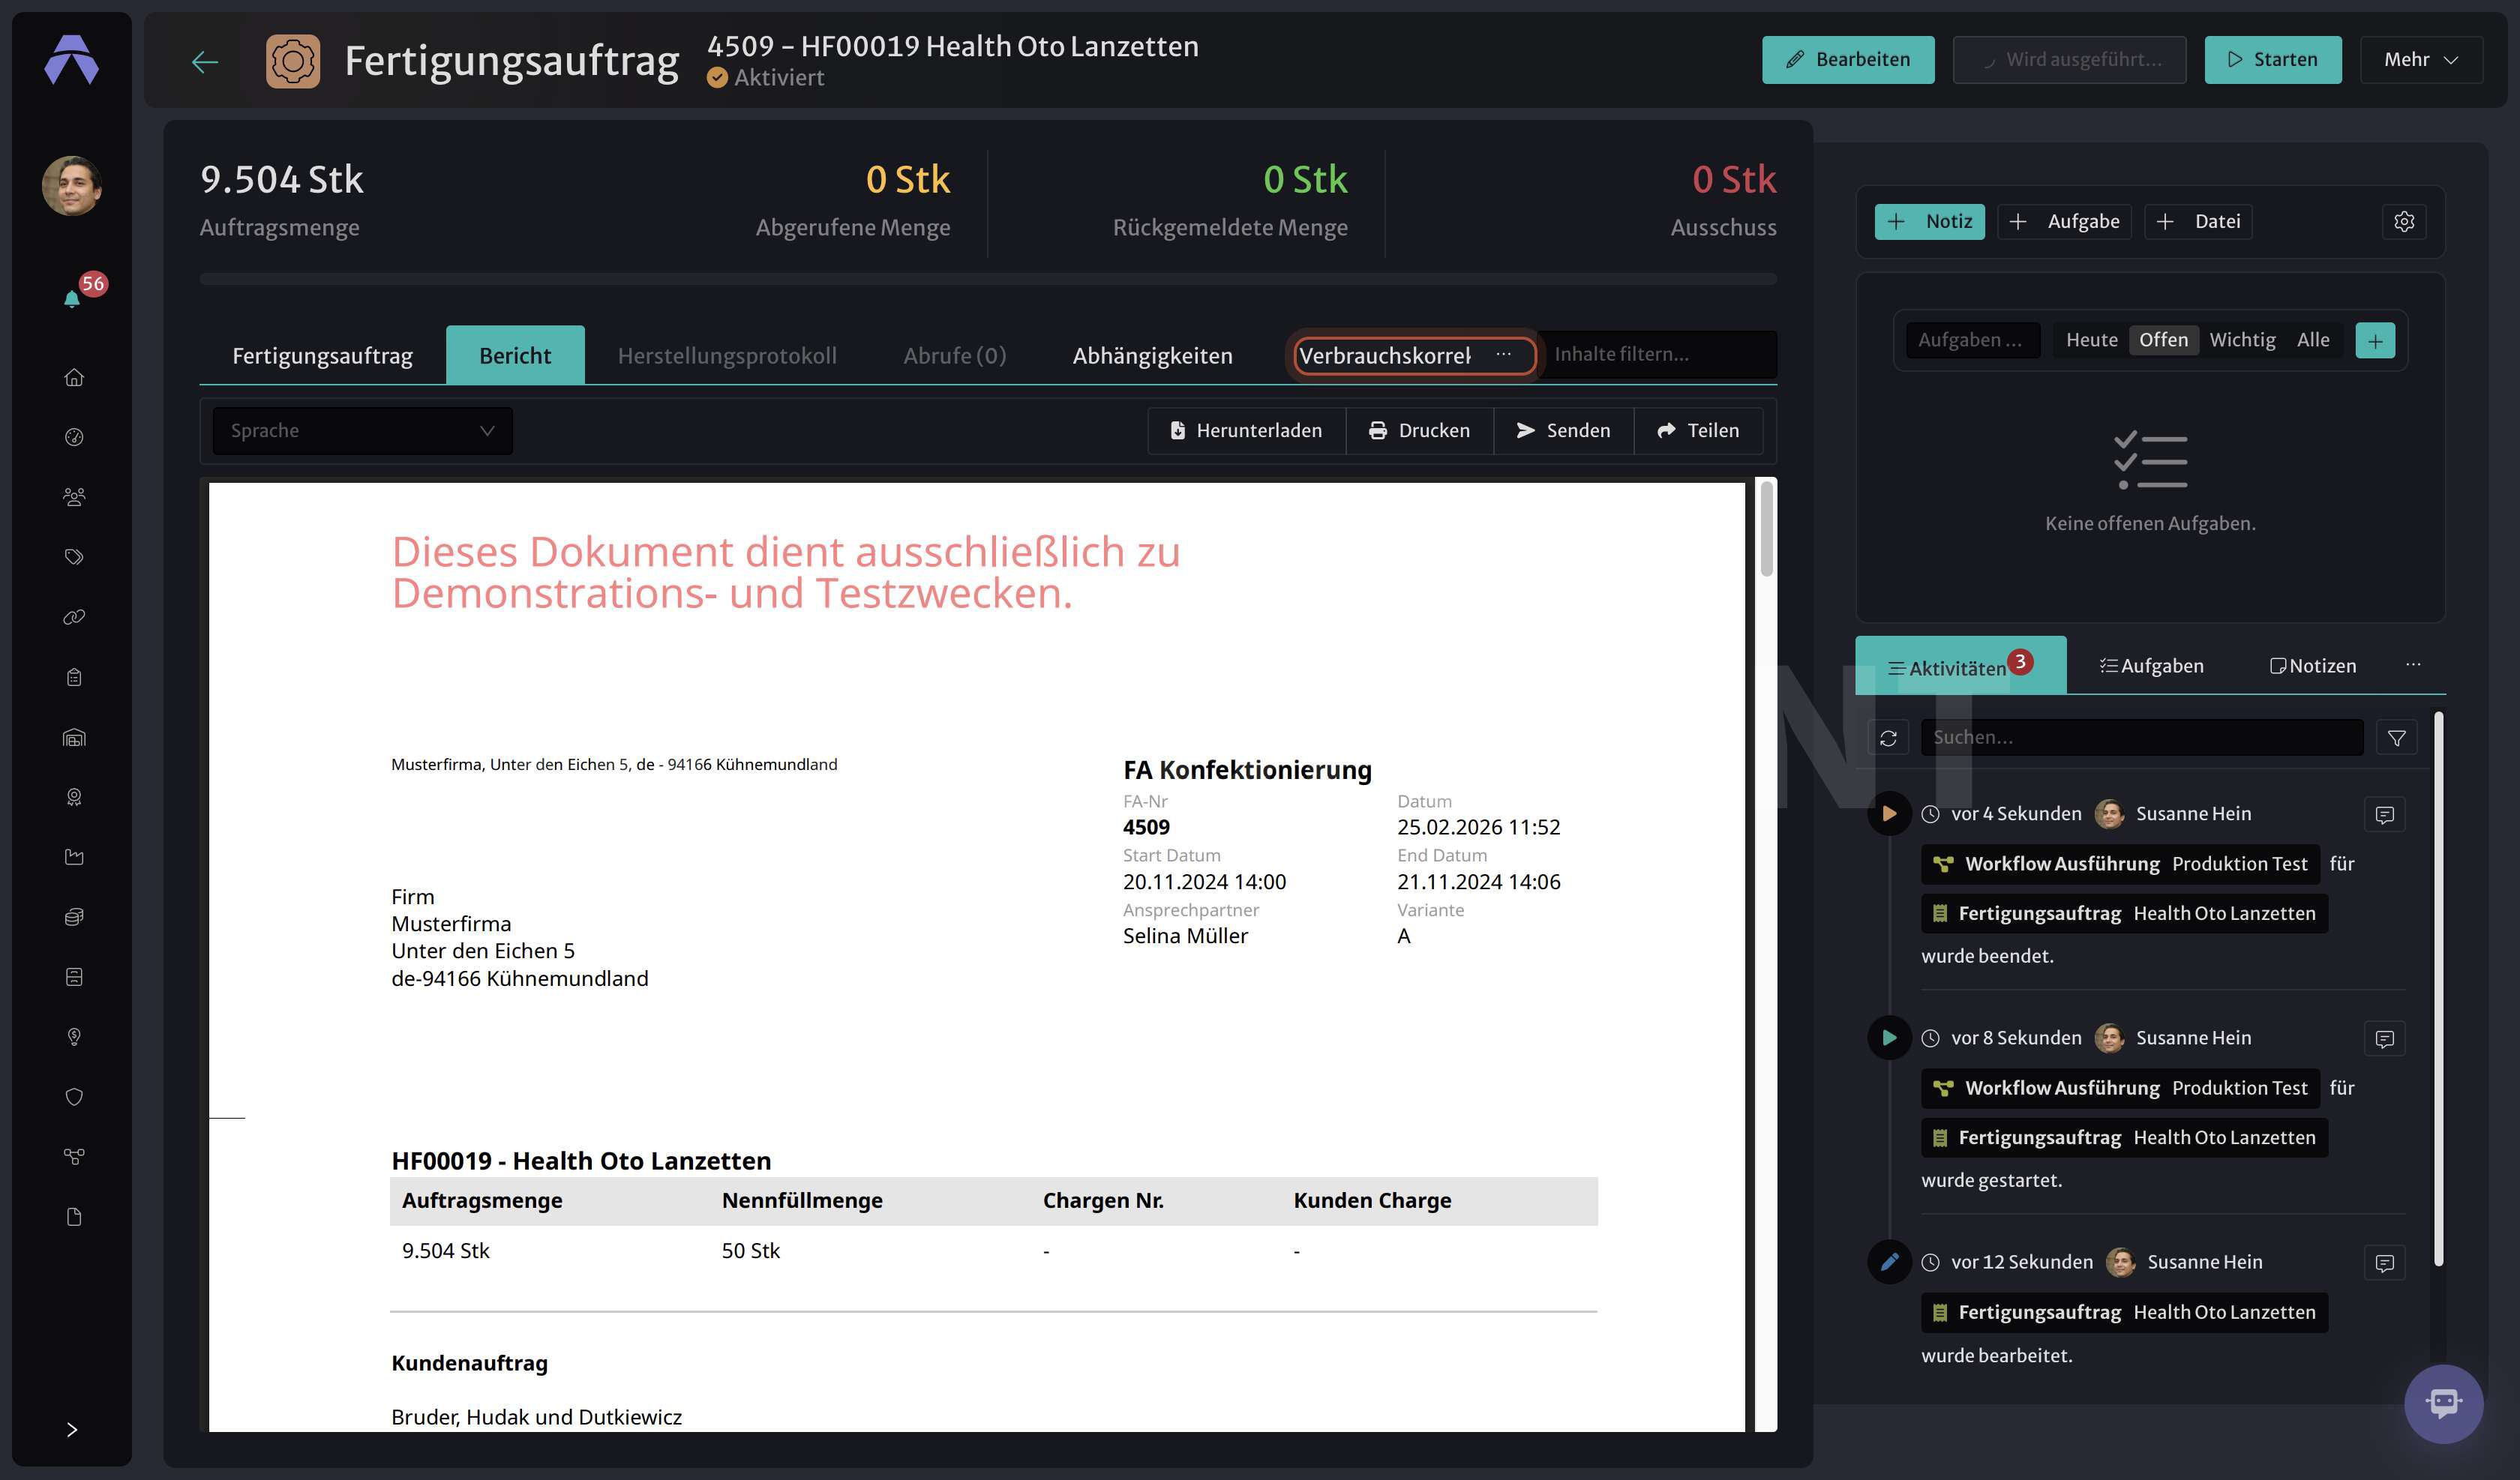The width and height of the screenshot is (2520, 1480).
Task: Select the Wichtig task filter
Action: tap(2242, 340)
